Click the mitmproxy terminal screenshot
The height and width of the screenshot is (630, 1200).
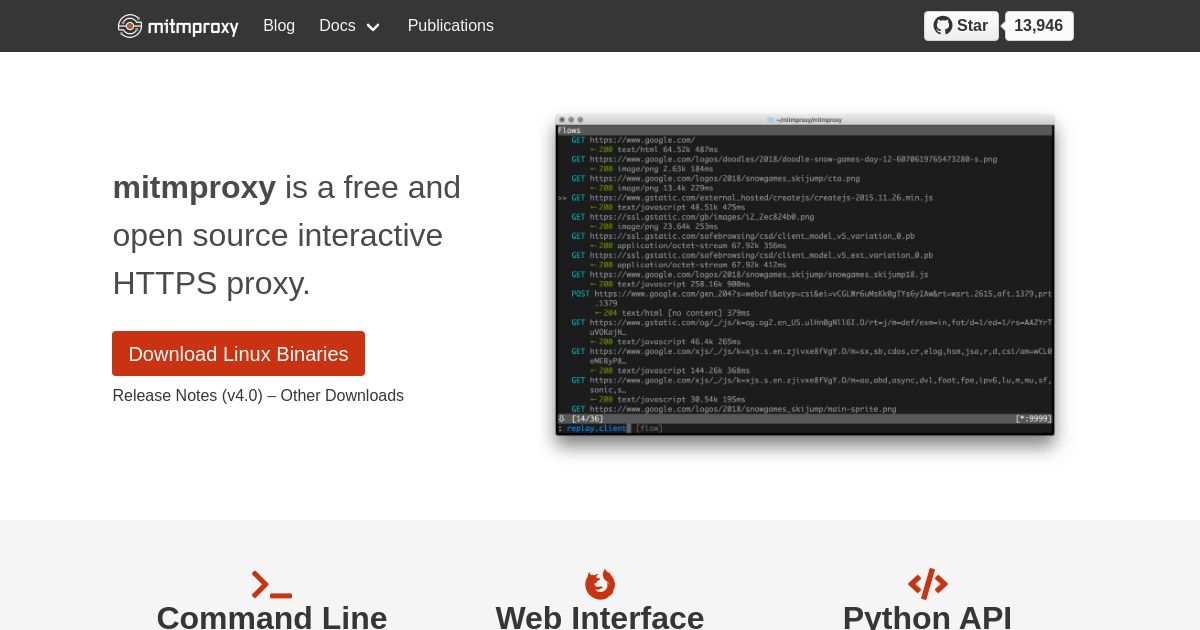point(805,275)
